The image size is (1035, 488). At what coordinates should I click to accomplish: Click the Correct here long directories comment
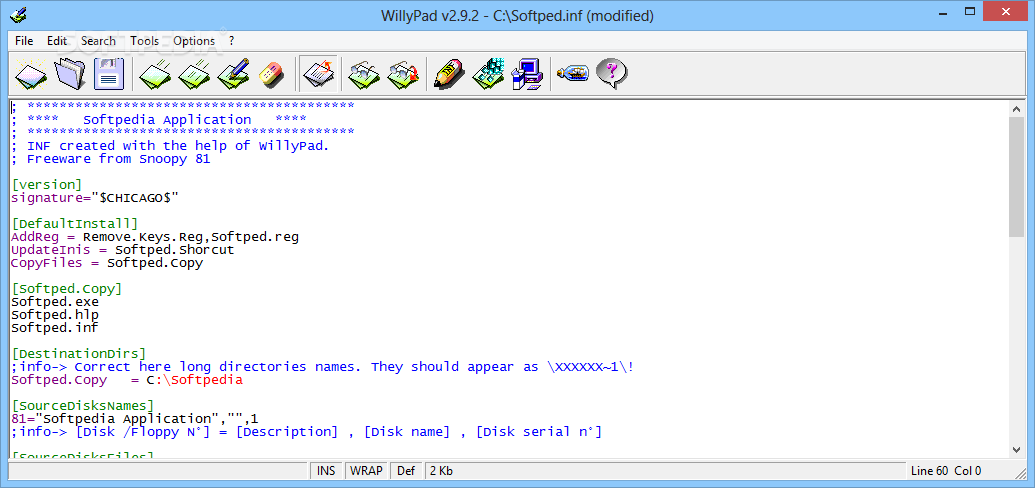323,366
